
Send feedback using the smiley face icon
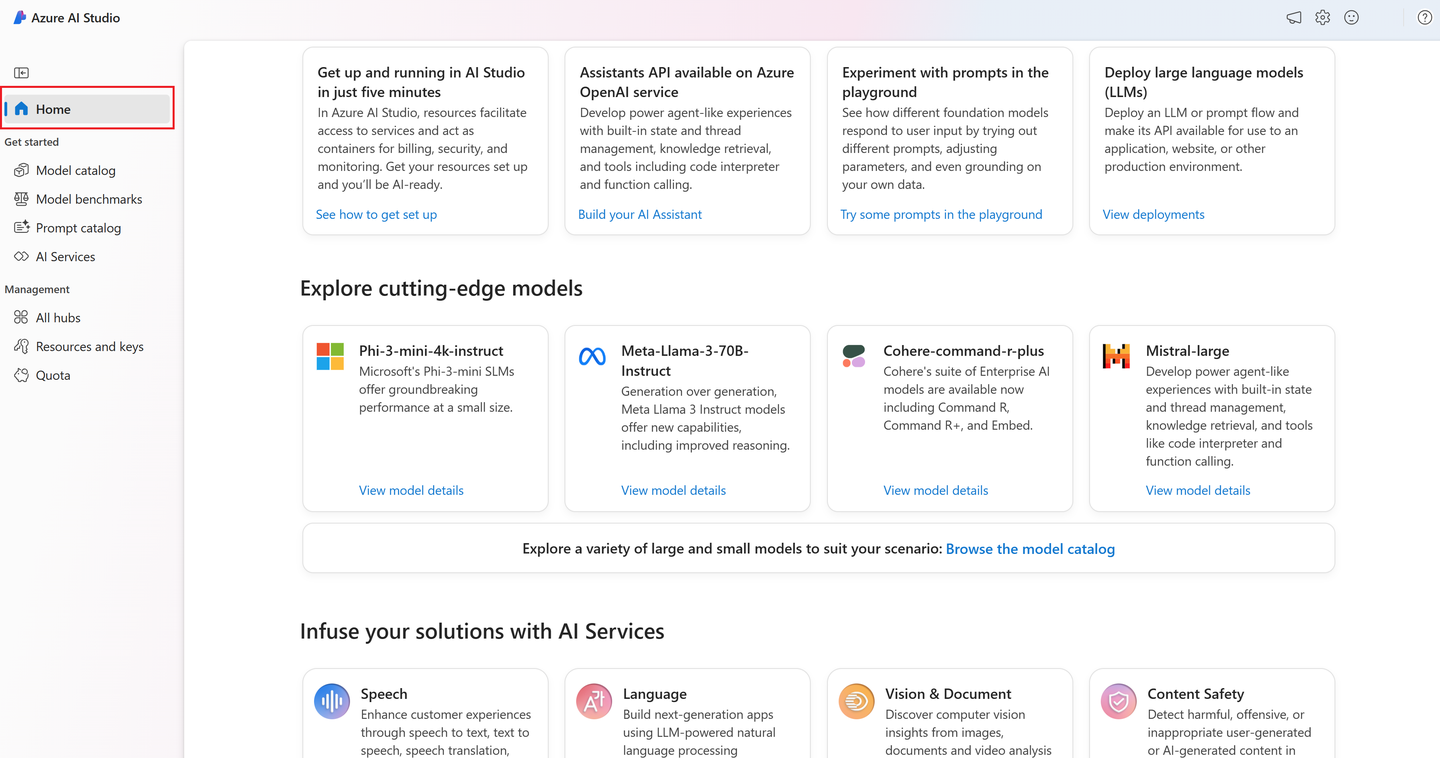[x=1351, y=17]
